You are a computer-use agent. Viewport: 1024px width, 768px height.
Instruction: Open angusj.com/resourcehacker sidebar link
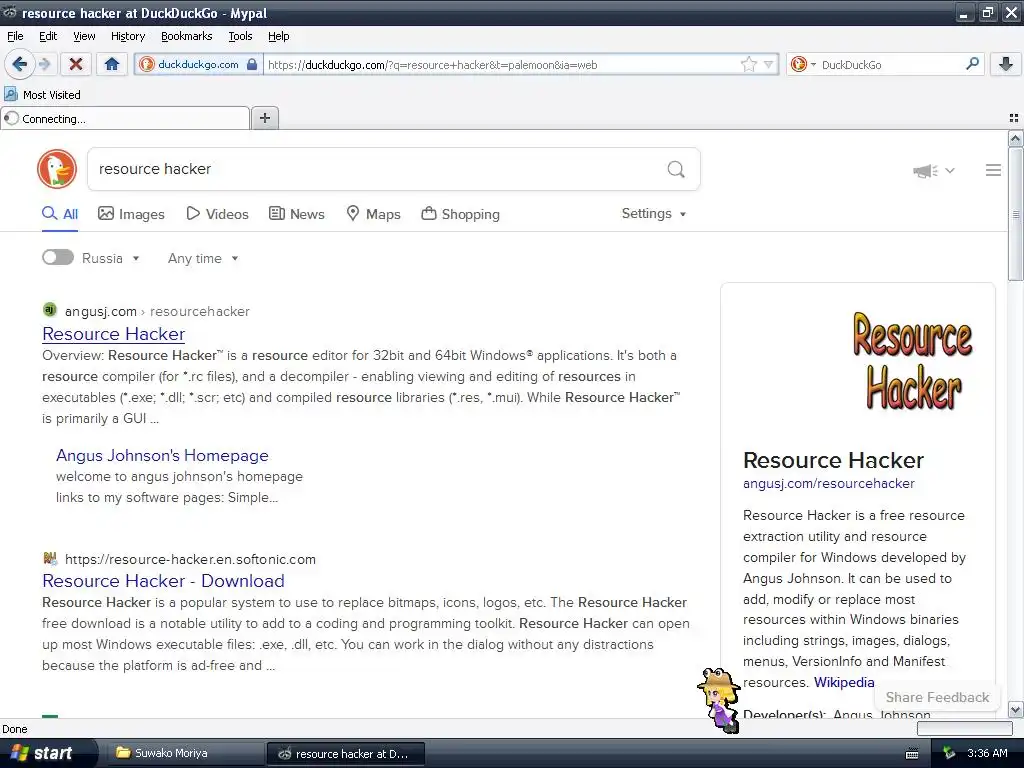[829, 483]
